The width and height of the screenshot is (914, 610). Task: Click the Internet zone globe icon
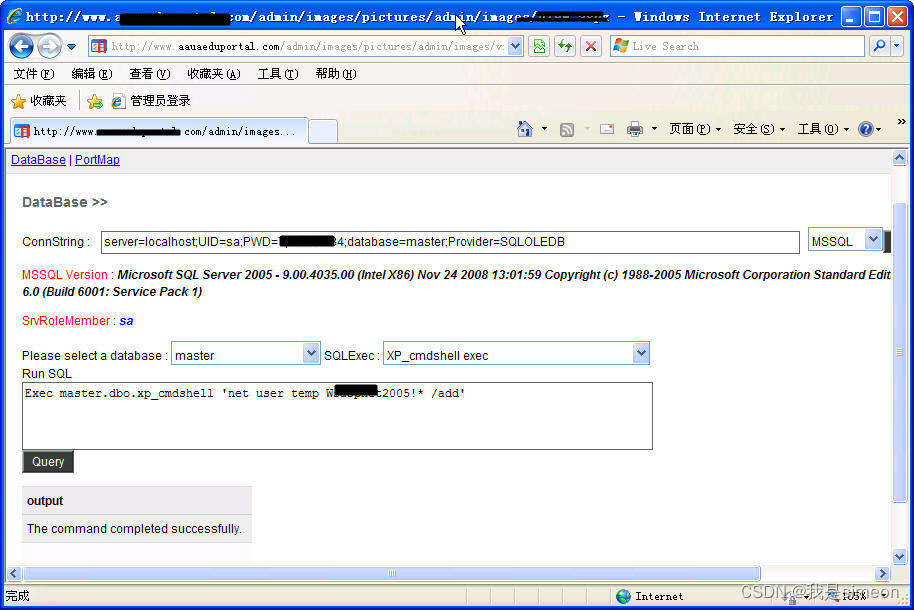(x=623, y=596)
